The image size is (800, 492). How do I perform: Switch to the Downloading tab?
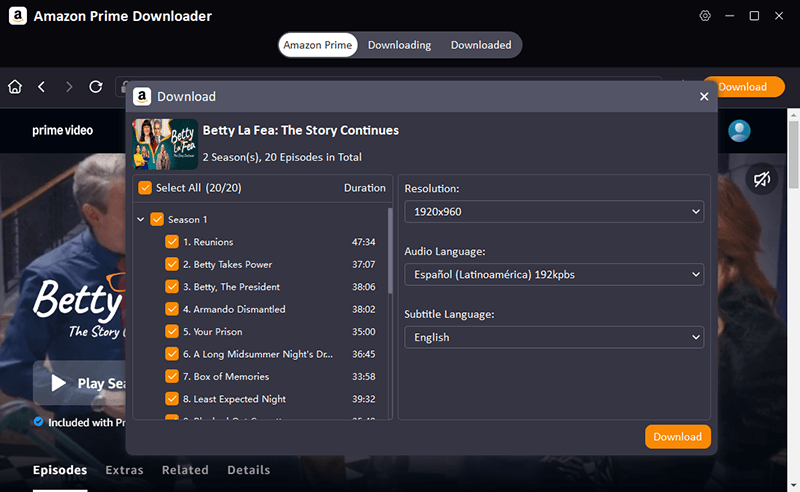399,45
